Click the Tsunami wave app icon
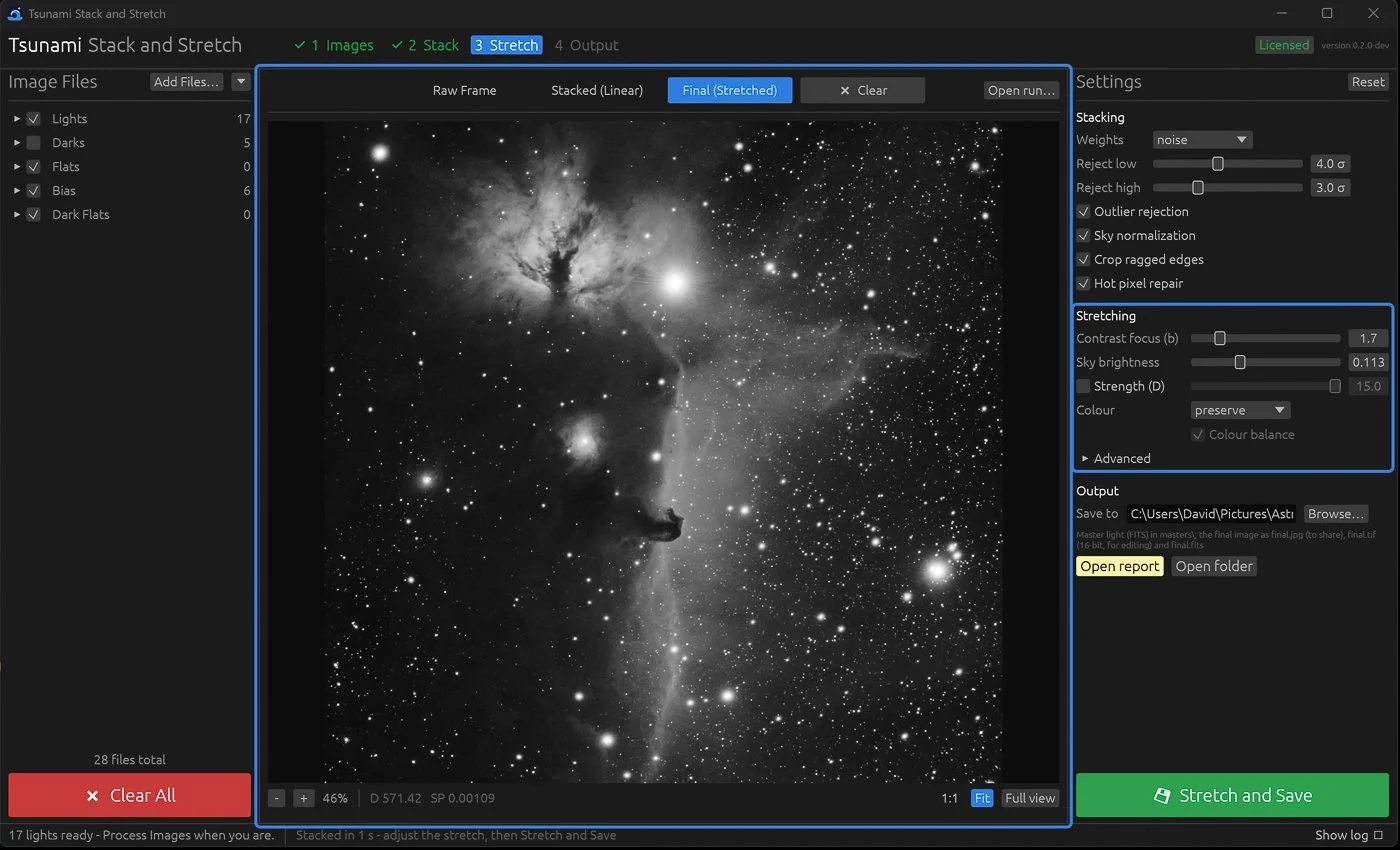 click(15, 14)
